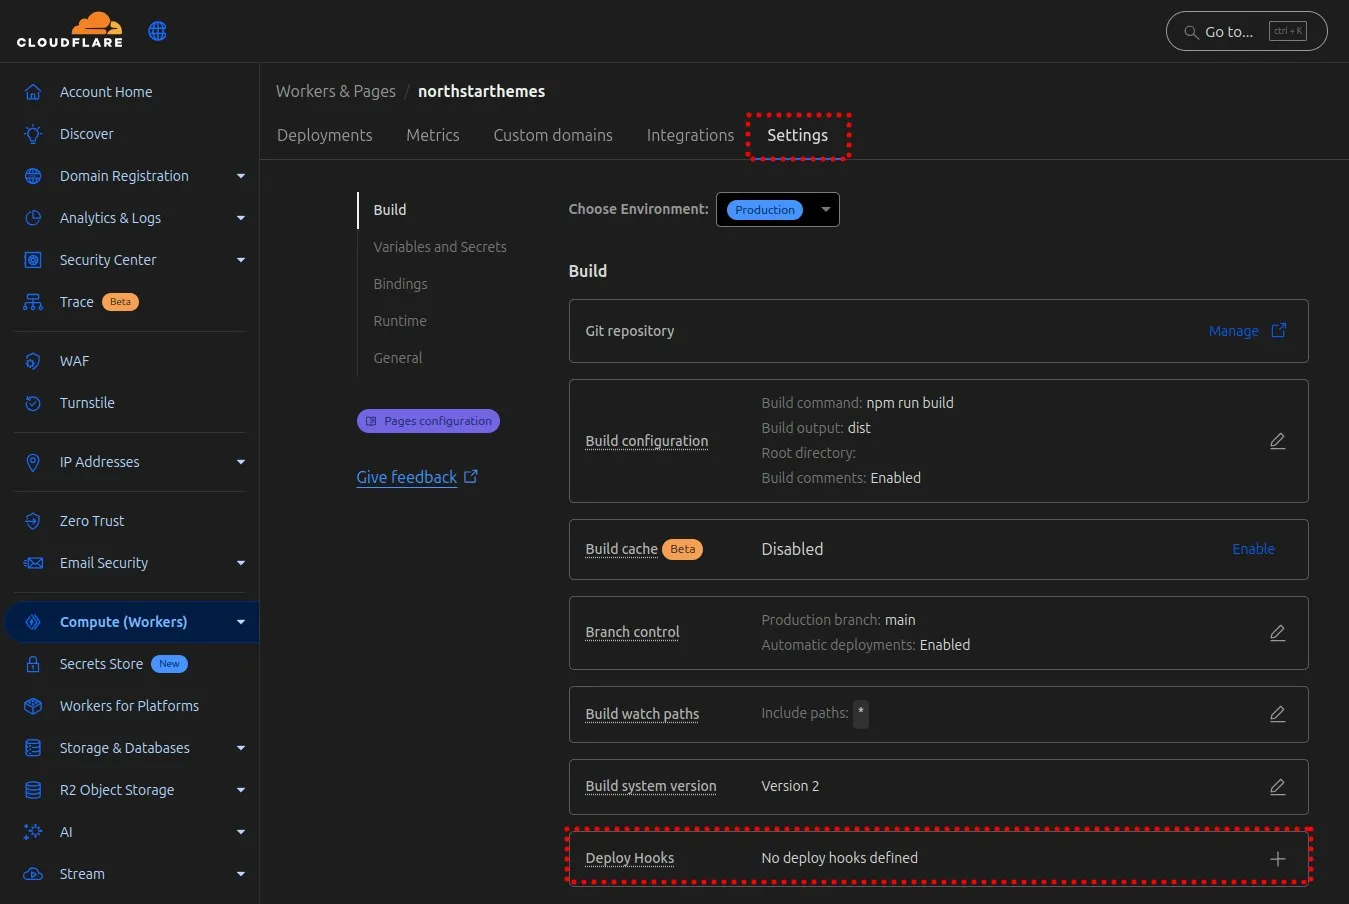
Task: Click the Turnstile icon
Action: [x=33, y=403]
